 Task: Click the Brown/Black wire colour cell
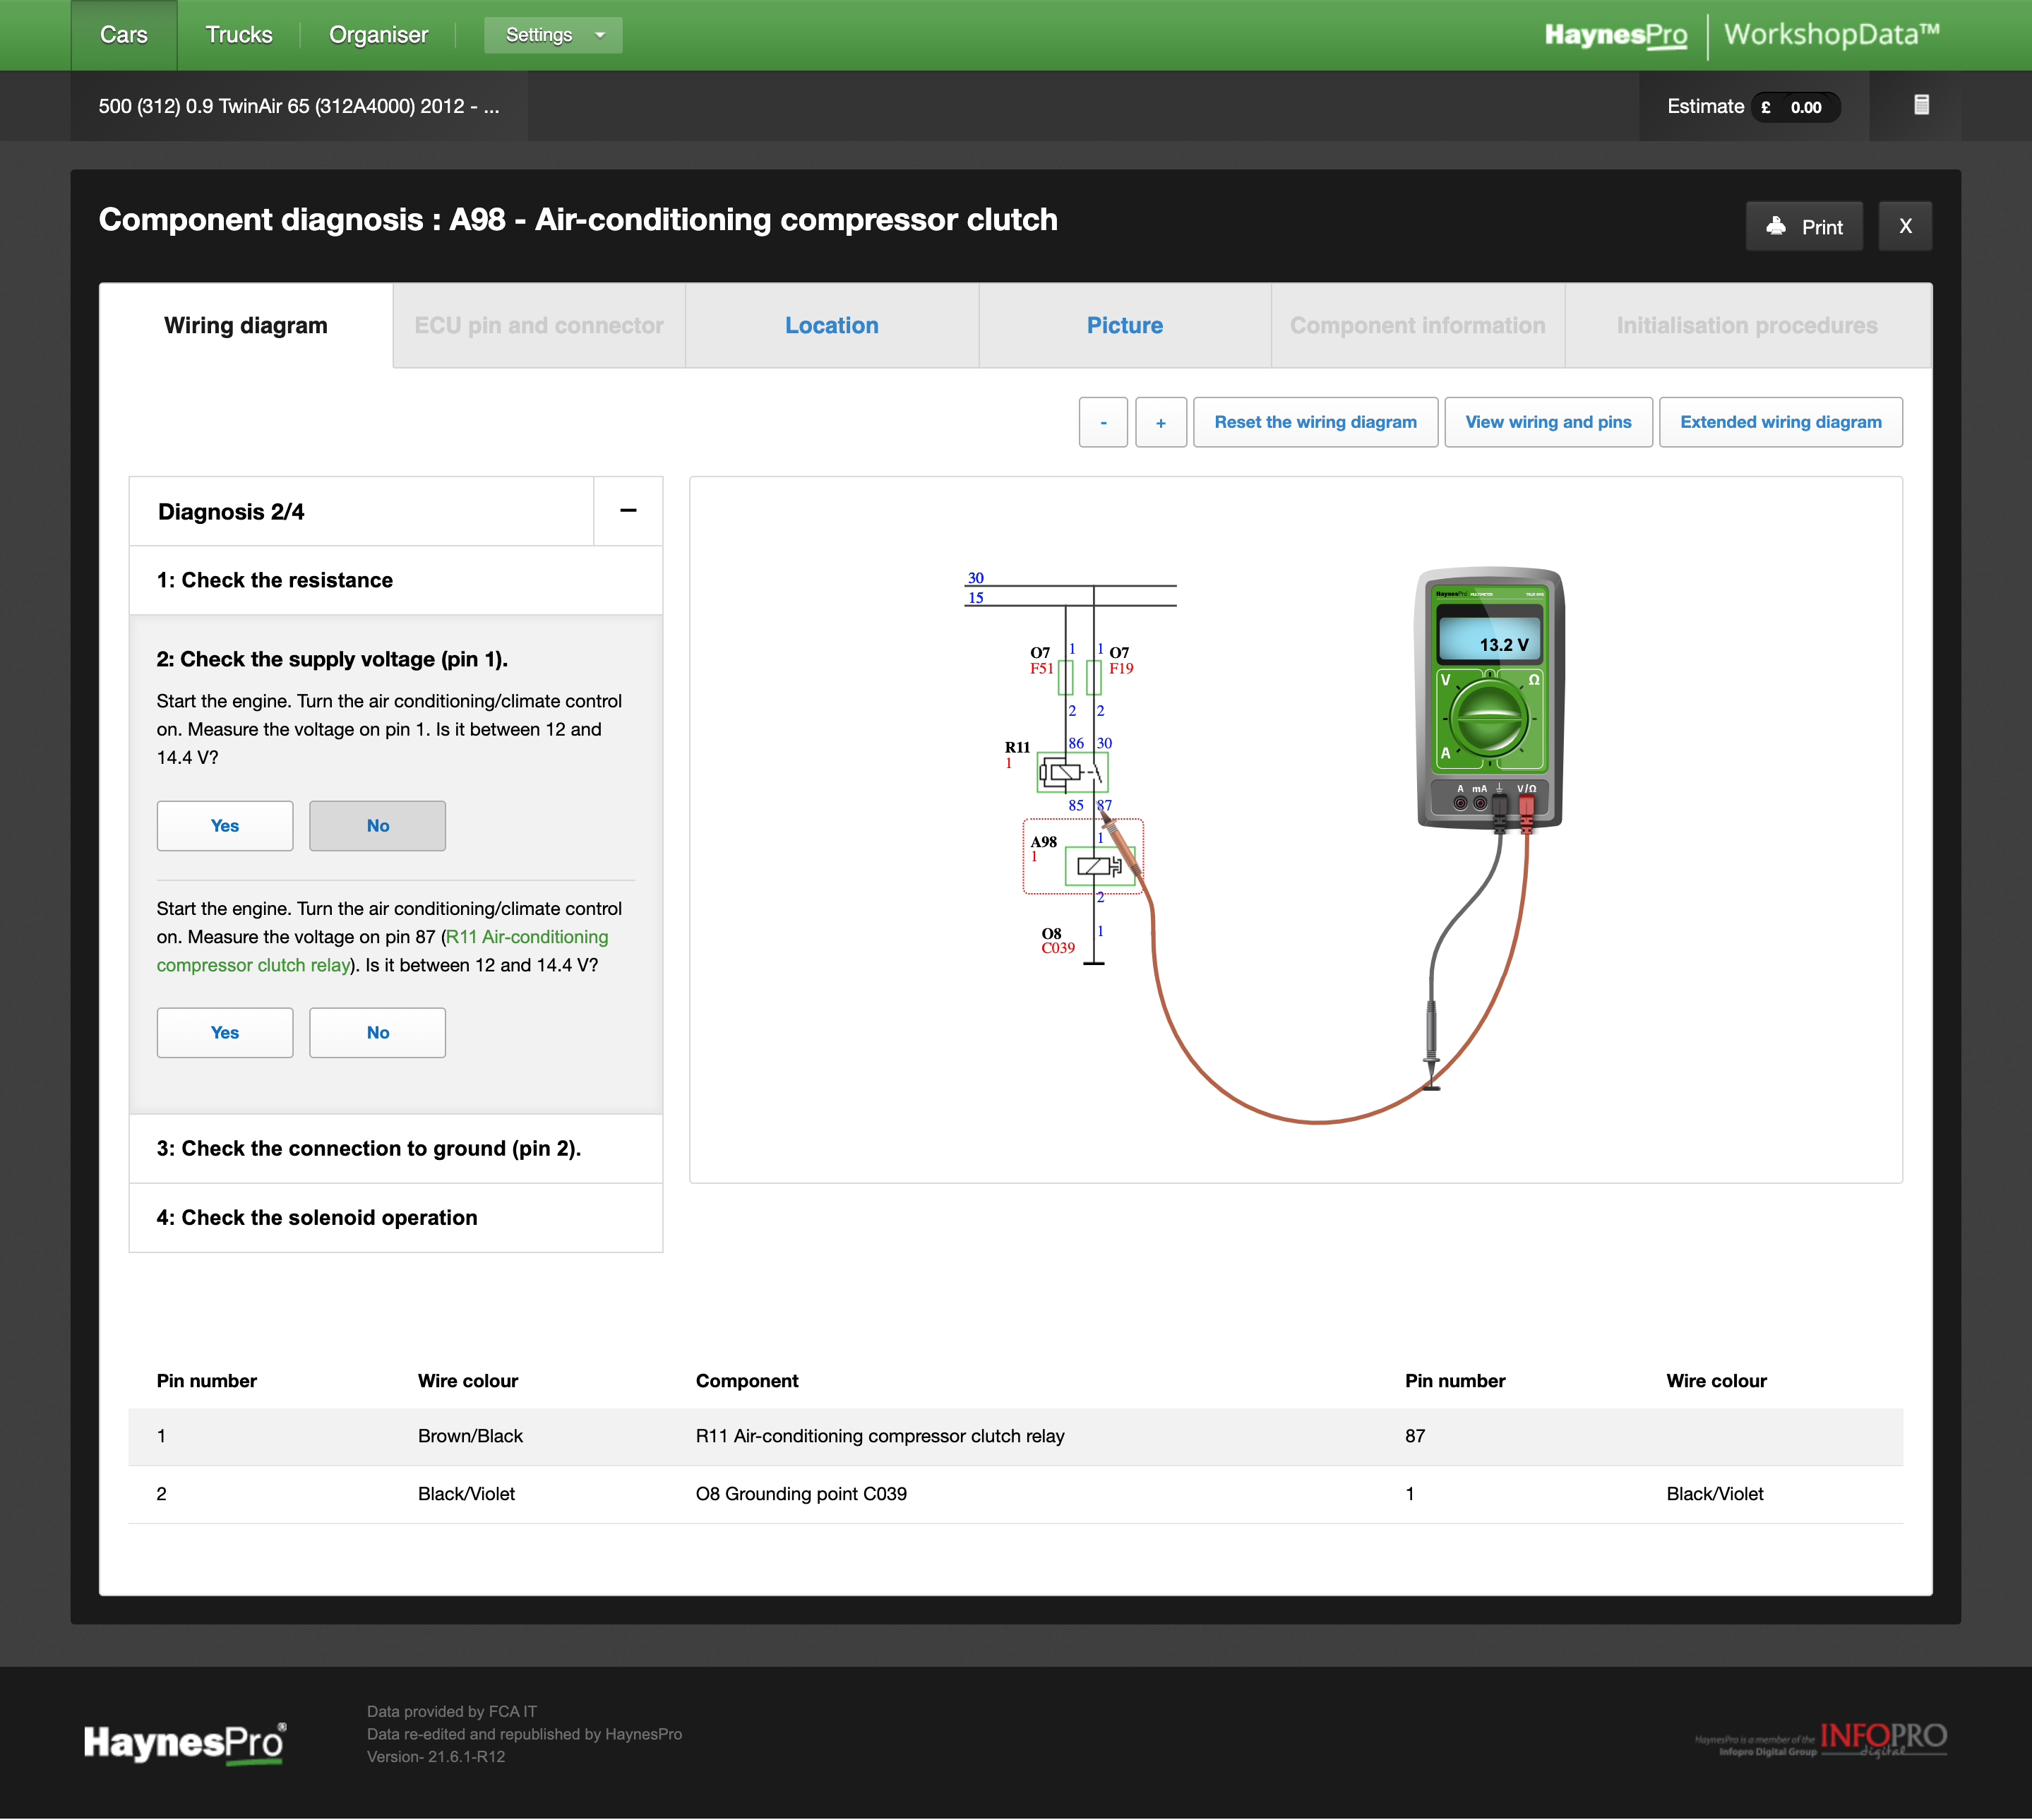point(470,1436)
